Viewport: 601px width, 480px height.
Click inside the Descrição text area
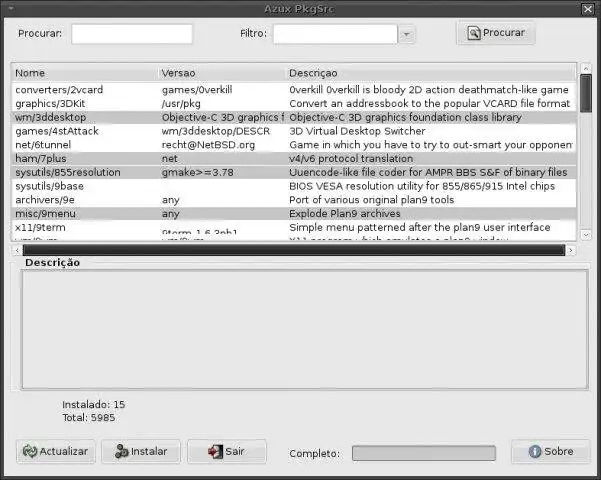(x=305, y=329)
